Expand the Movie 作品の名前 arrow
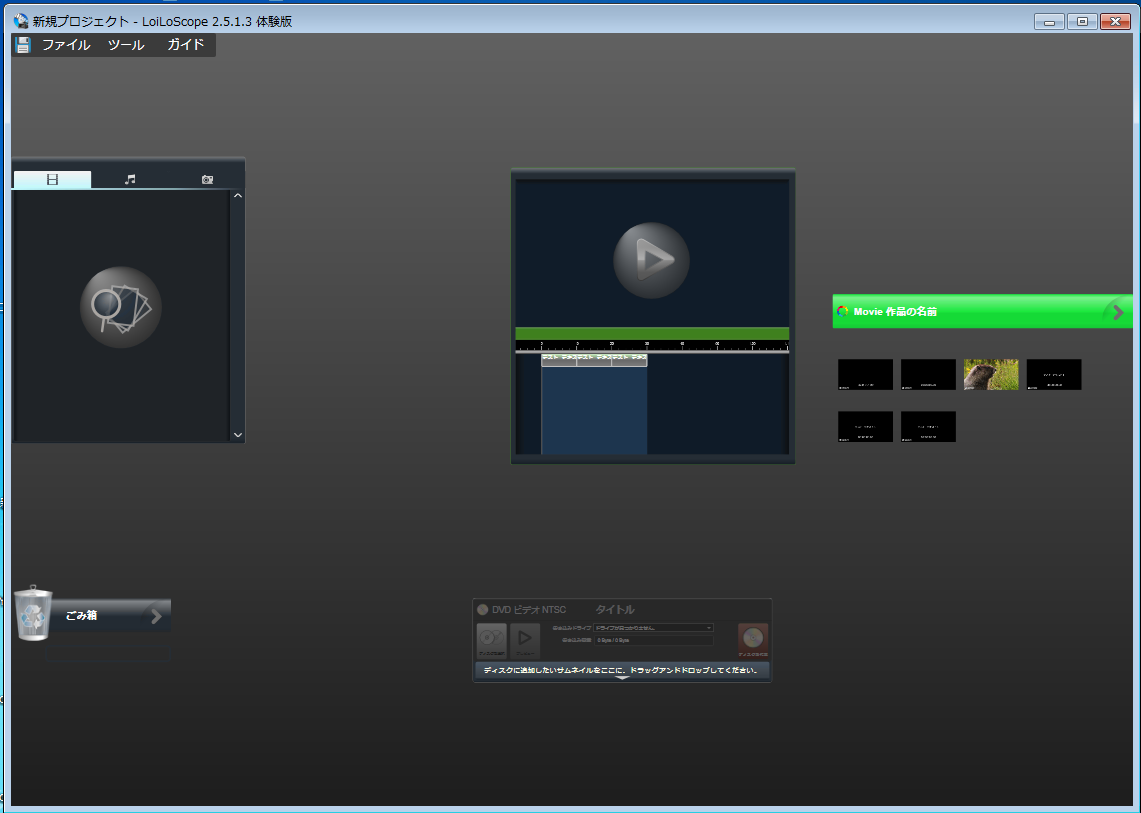Screen dimensions: 1141x813 1117,312
